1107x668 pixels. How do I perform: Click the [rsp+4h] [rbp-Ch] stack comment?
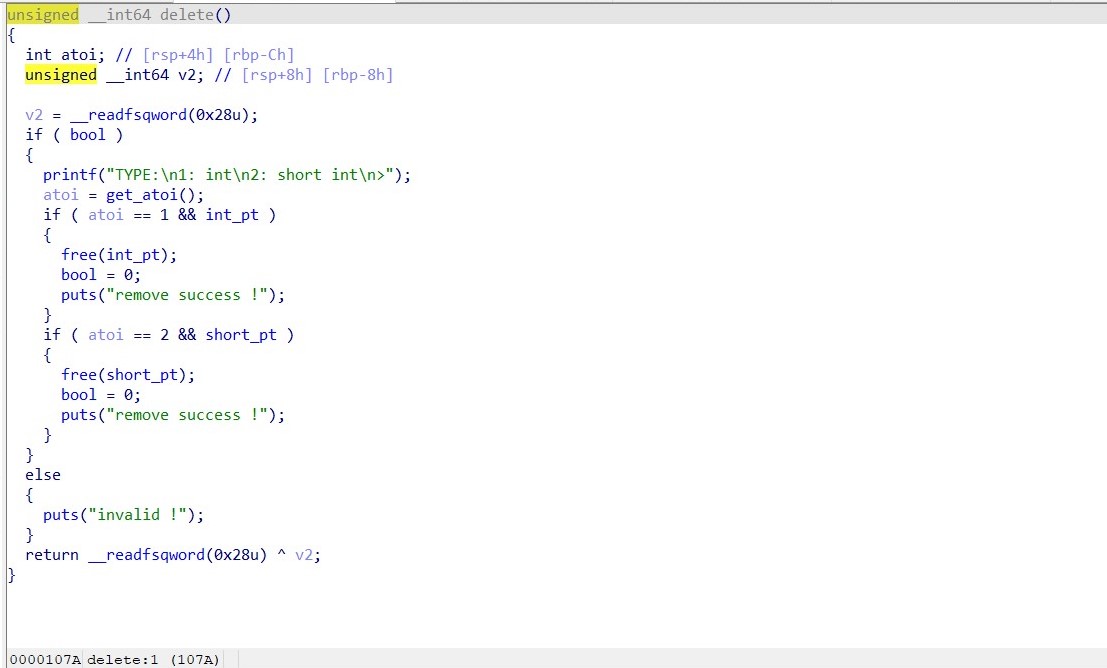coord(218,55)
